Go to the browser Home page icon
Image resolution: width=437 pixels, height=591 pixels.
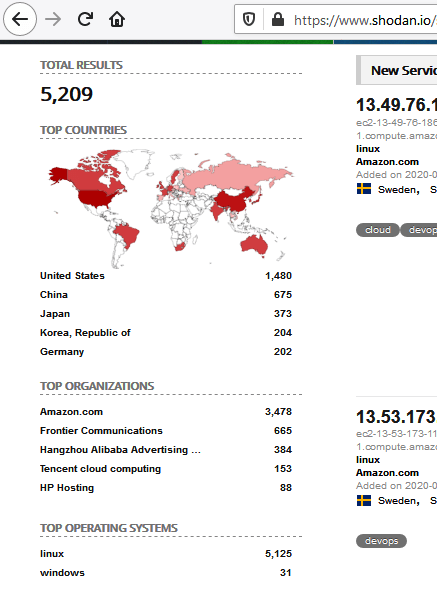click(117, 19)
